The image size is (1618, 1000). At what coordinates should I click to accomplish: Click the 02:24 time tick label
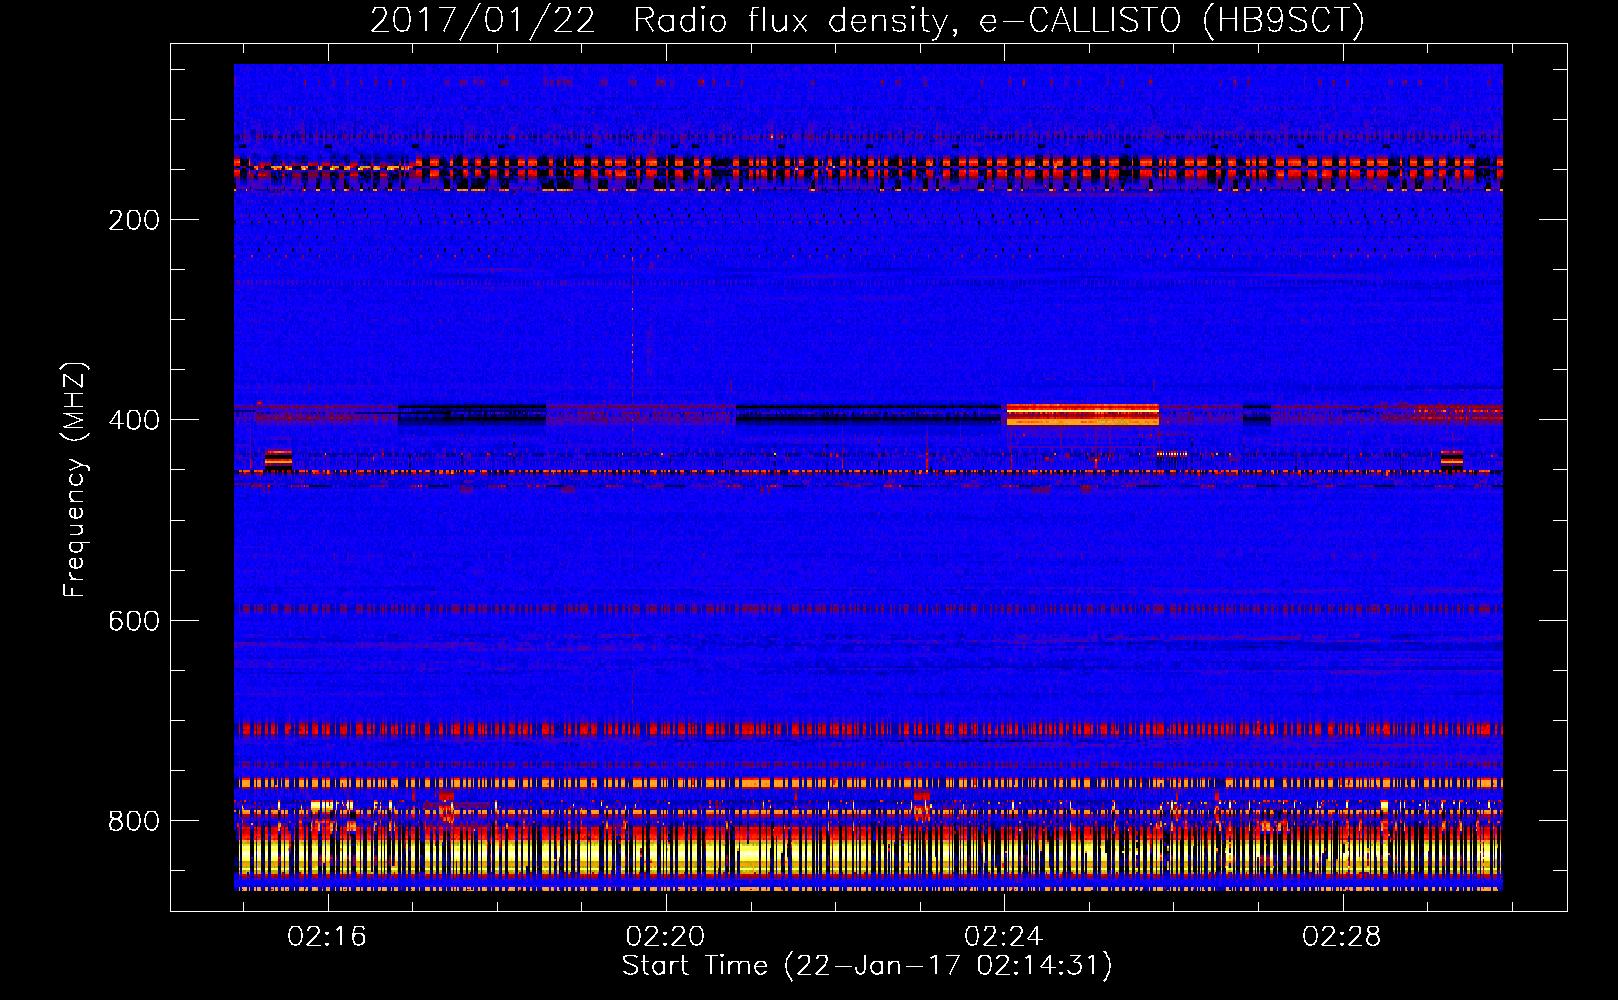tap(1003, 936)
